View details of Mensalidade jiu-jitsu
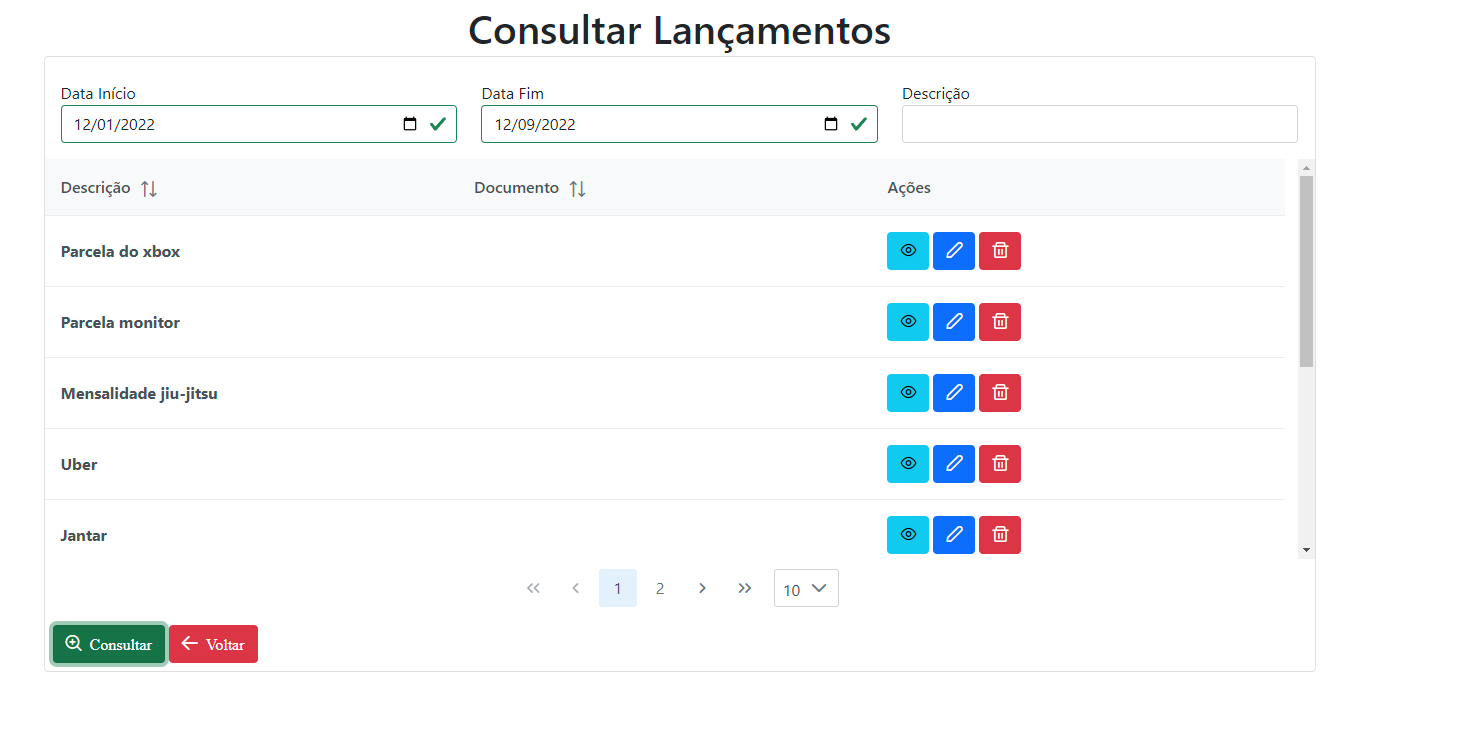The image size is (1457, 732). (907, 392)
